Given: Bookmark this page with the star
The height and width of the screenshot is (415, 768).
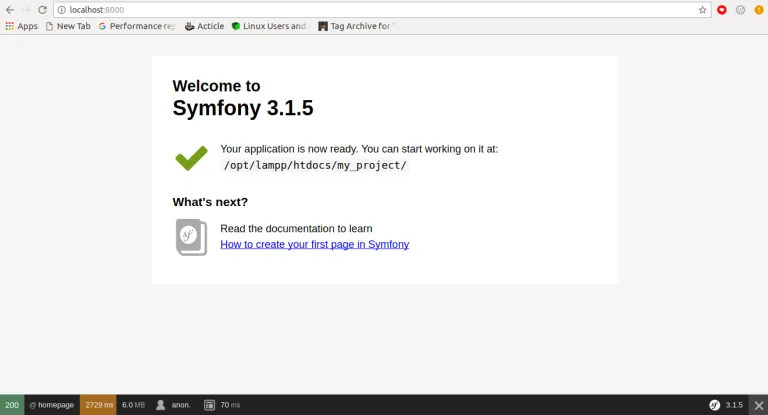Looking at the screenshot, I should (702, 10).
